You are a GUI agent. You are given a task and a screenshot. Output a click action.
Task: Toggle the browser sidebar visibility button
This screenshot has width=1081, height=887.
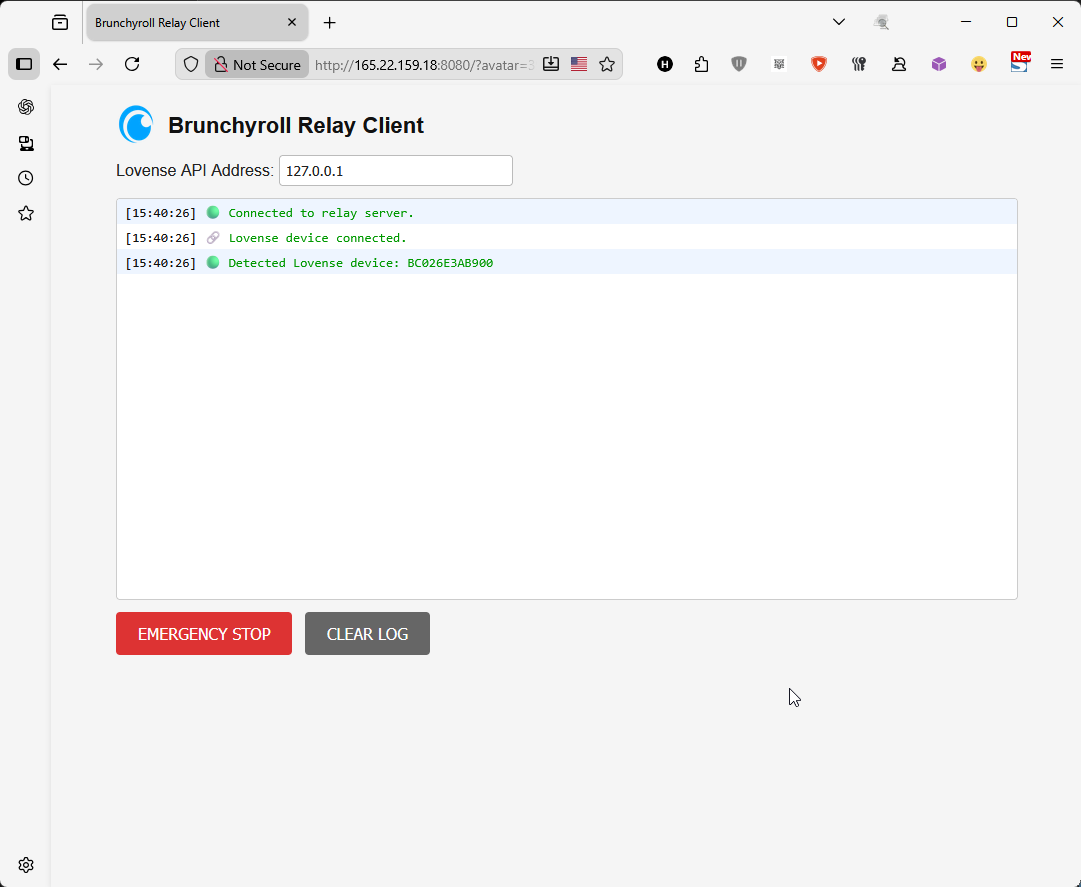24,64
